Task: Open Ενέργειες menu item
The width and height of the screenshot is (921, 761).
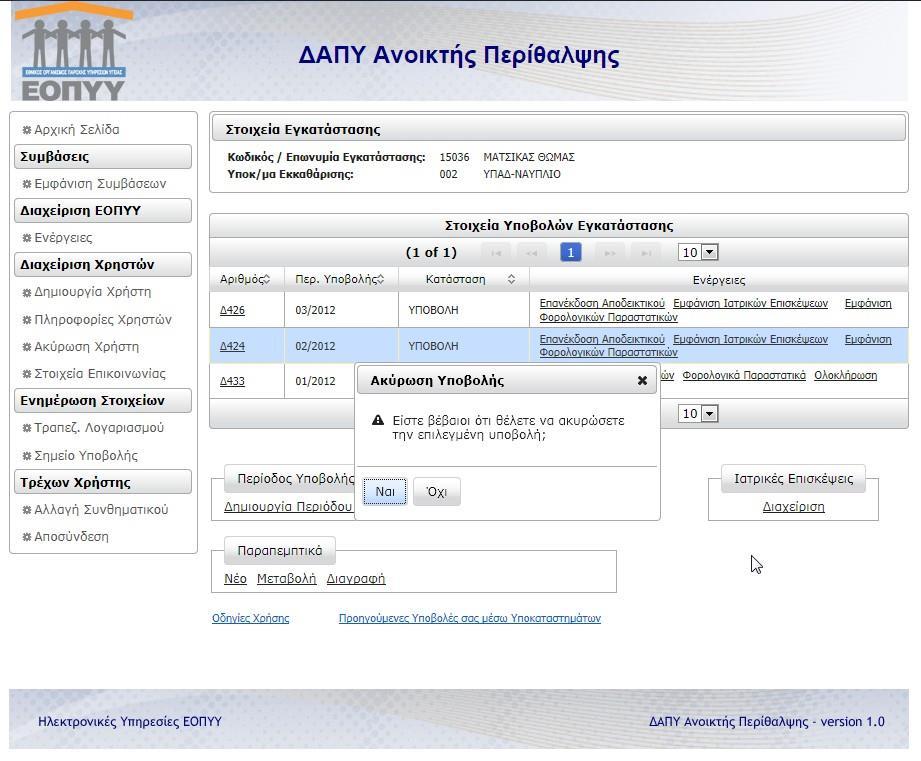Action: 63,238
